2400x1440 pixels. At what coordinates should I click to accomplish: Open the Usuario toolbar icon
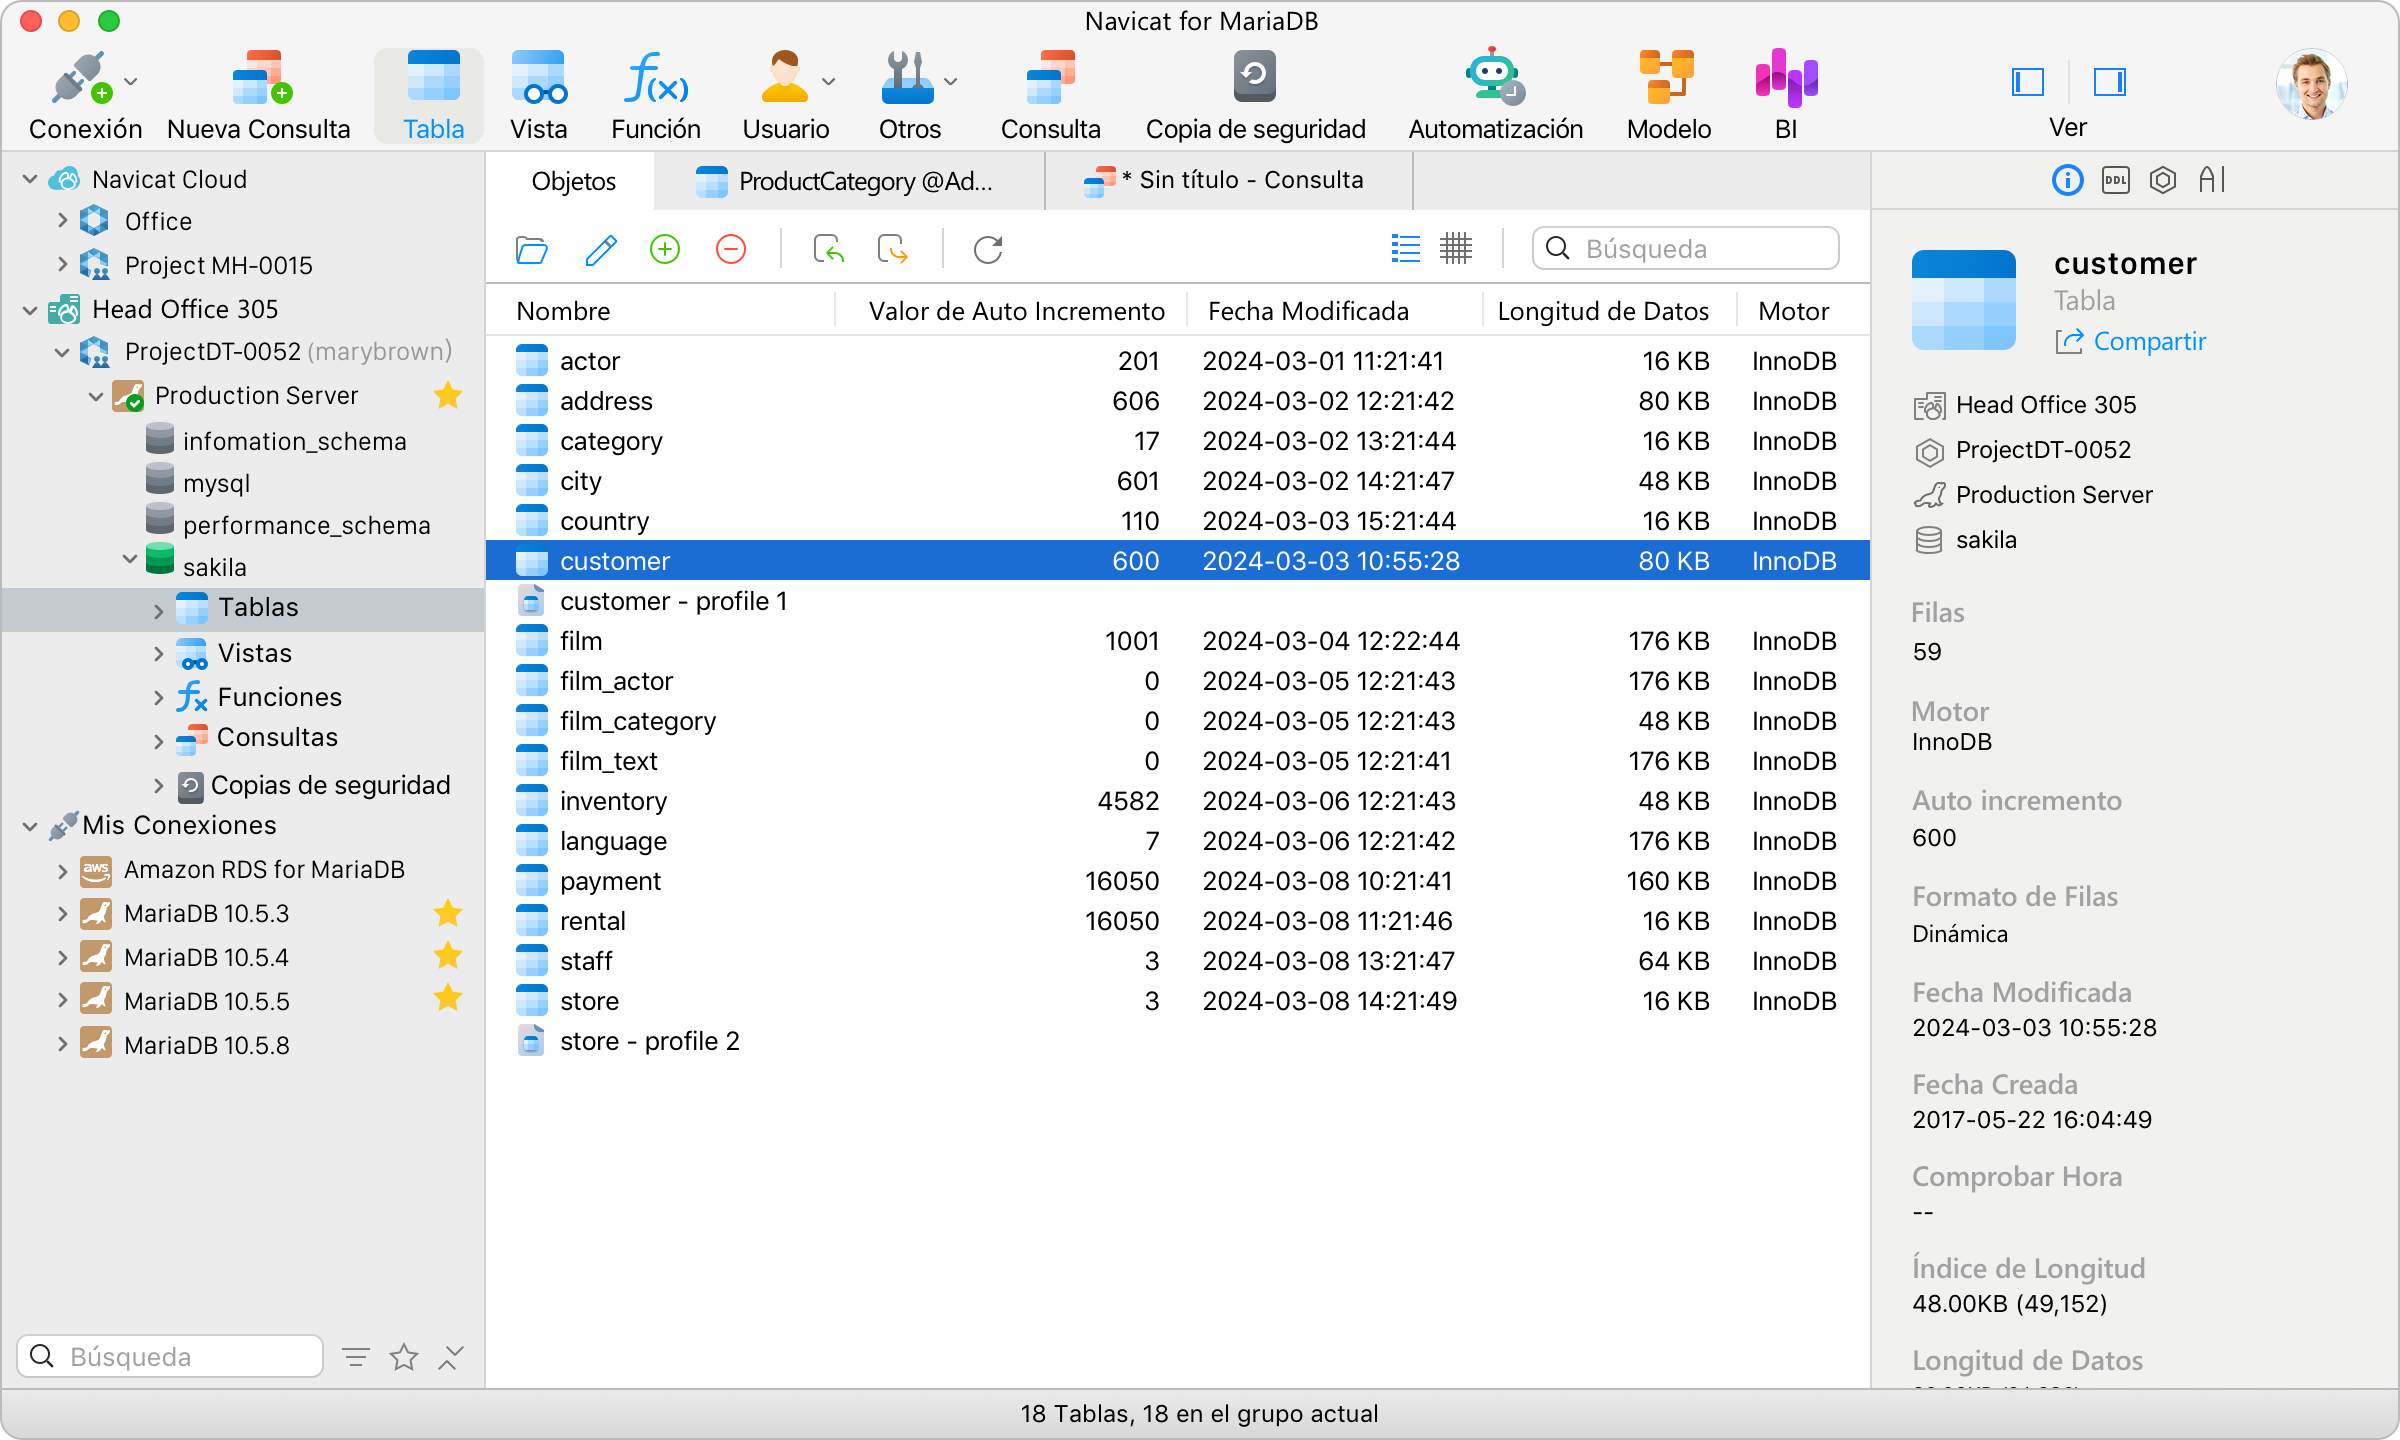pyautogui.click(x=785, y=78)
